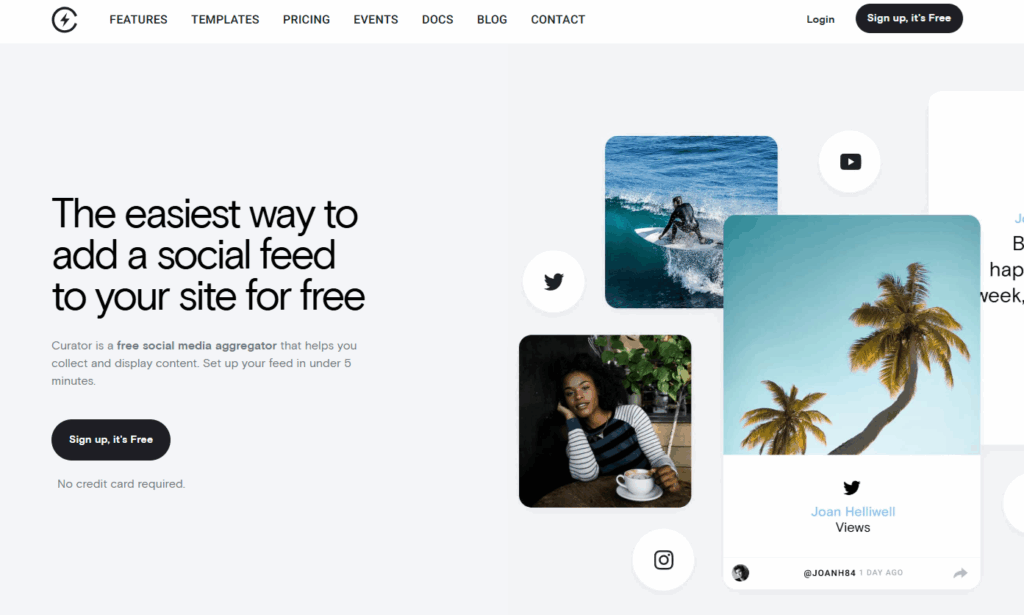Click the @JOANH84 profile avatar

[x=741, y=573]
